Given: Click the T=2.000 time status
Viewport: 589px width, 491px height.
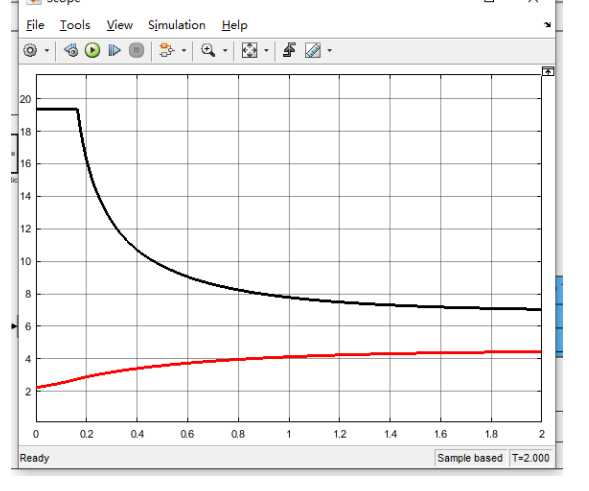Looking at the screenshot, I should click(x=531, y=458).
